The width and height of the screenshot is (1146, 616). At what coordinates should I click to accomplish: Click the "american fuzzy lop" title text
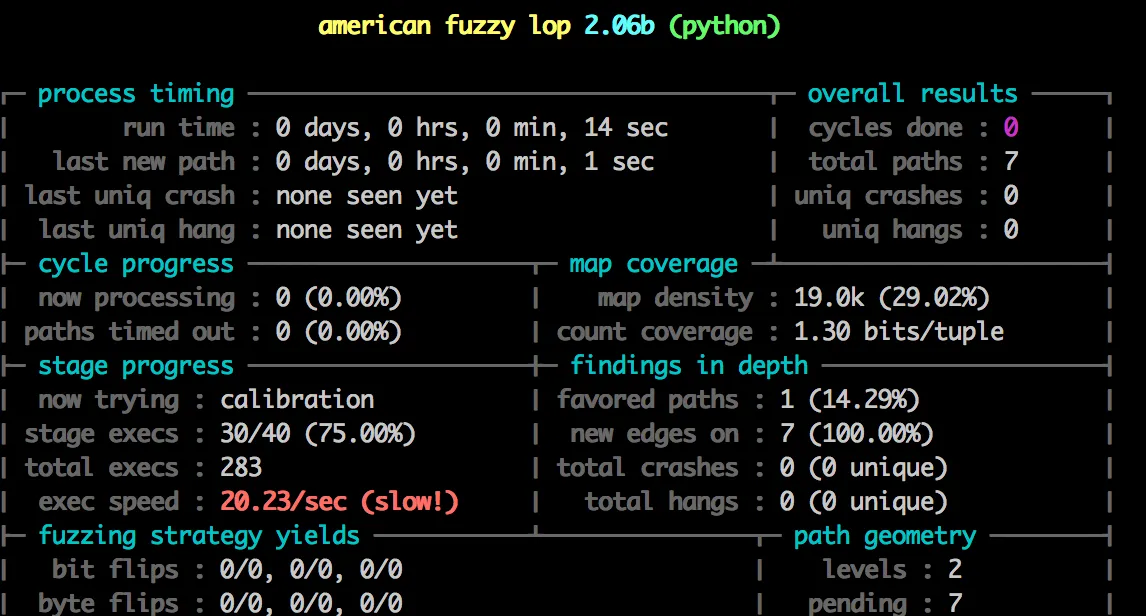click(x=444, y=26)
